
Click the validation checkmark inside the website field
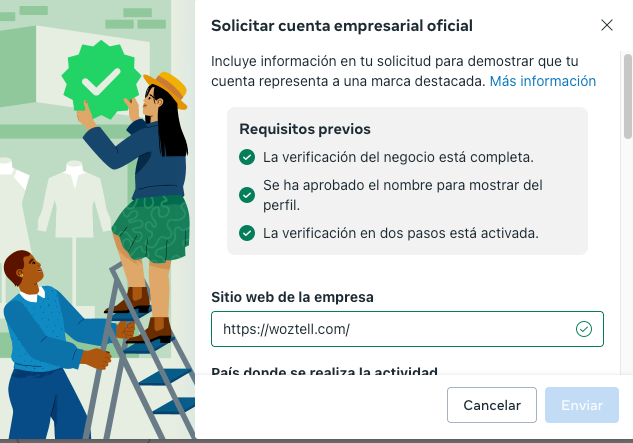[584, 329]
